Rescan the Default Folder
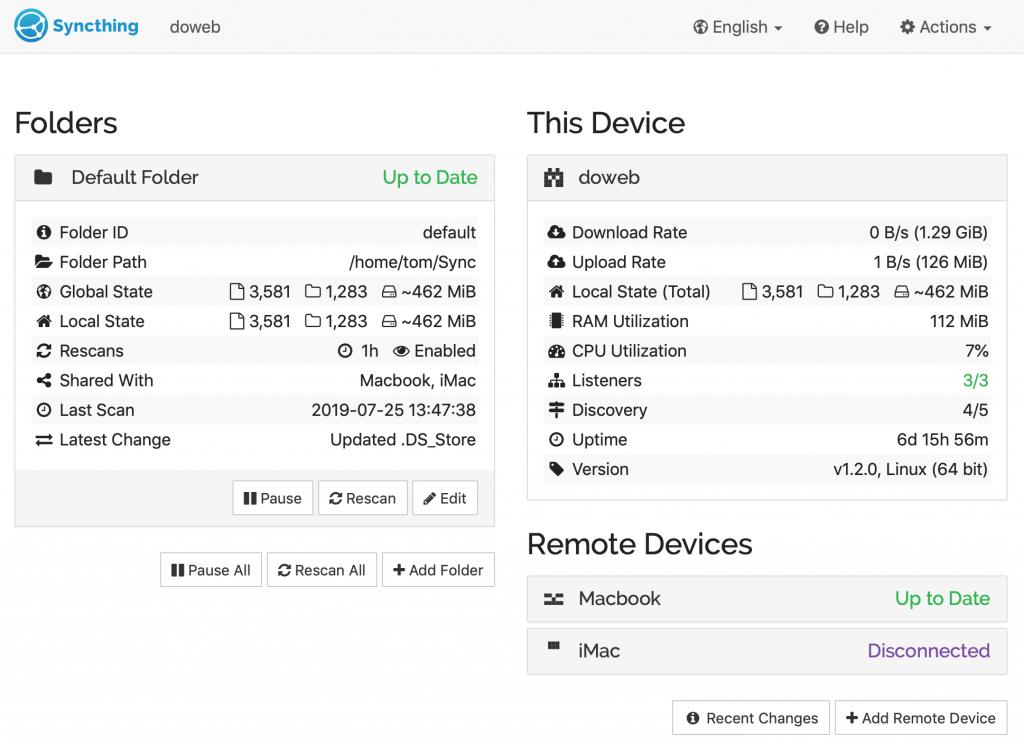Viewport: 1024px width, 744px height. pos(362,498)
